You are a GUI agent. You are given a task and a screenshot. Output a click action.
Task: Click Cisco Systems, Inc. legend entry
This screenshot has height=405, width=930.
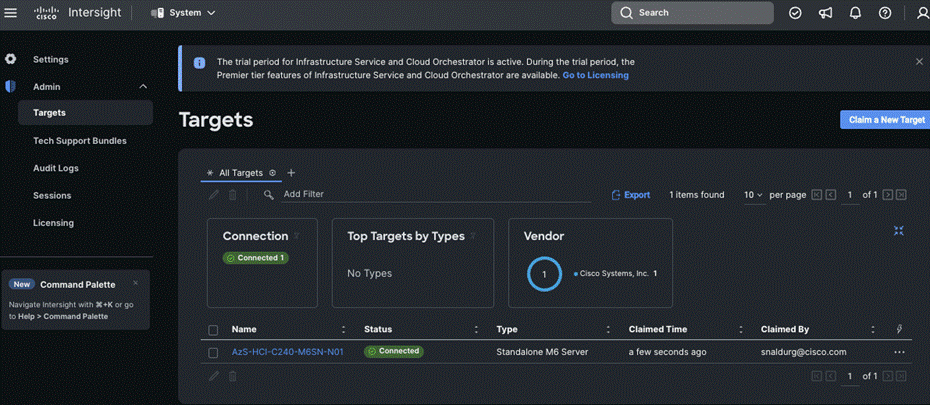click(615, 274)
